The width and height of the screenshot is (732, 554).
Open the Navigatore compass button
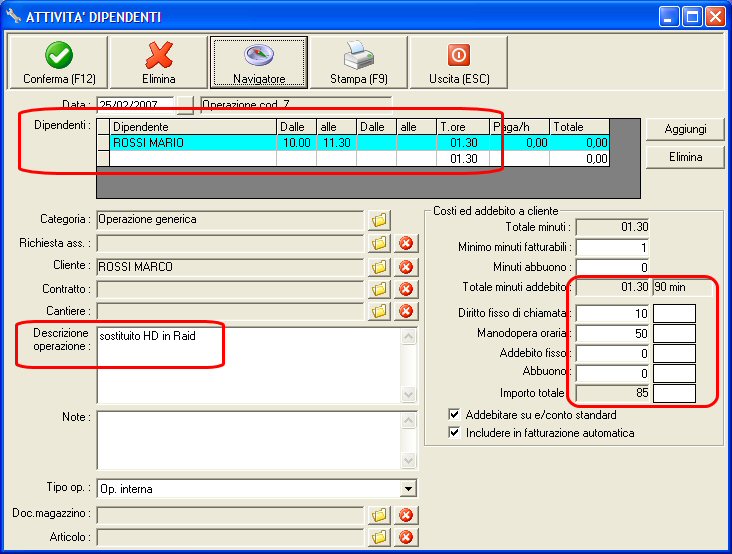pos(259,63)
